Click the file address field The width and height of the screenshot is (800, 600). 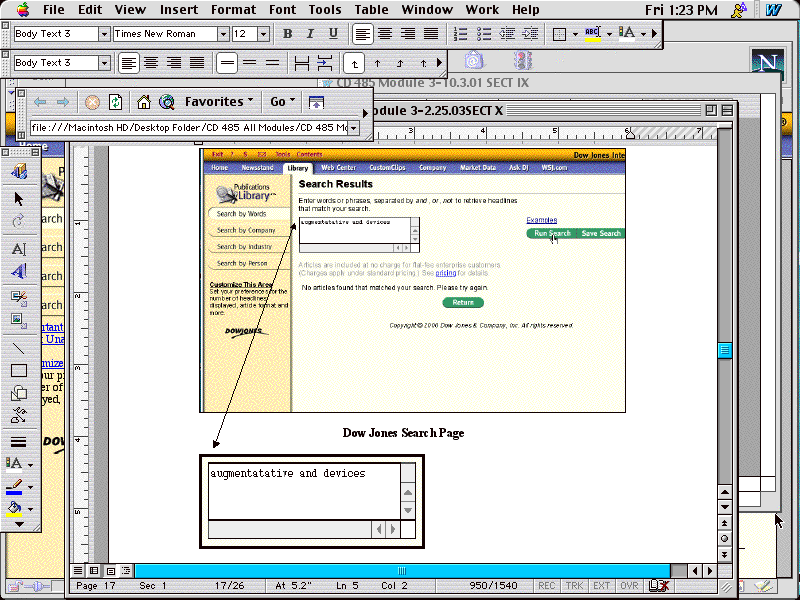click(x=189, y=128)
